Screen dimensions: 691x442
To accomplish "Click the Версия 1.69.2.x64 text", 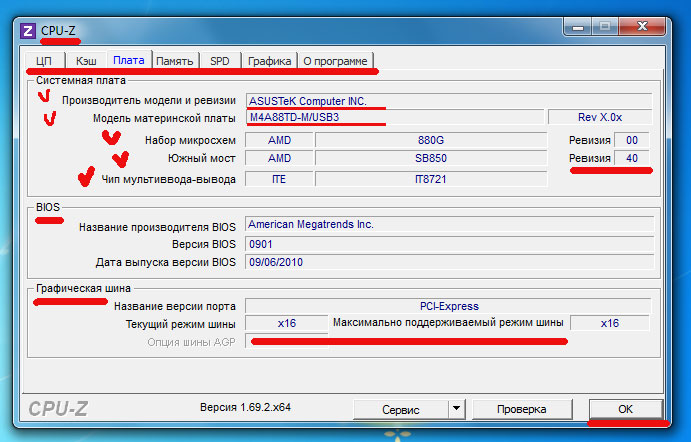I will click(245, 407).
